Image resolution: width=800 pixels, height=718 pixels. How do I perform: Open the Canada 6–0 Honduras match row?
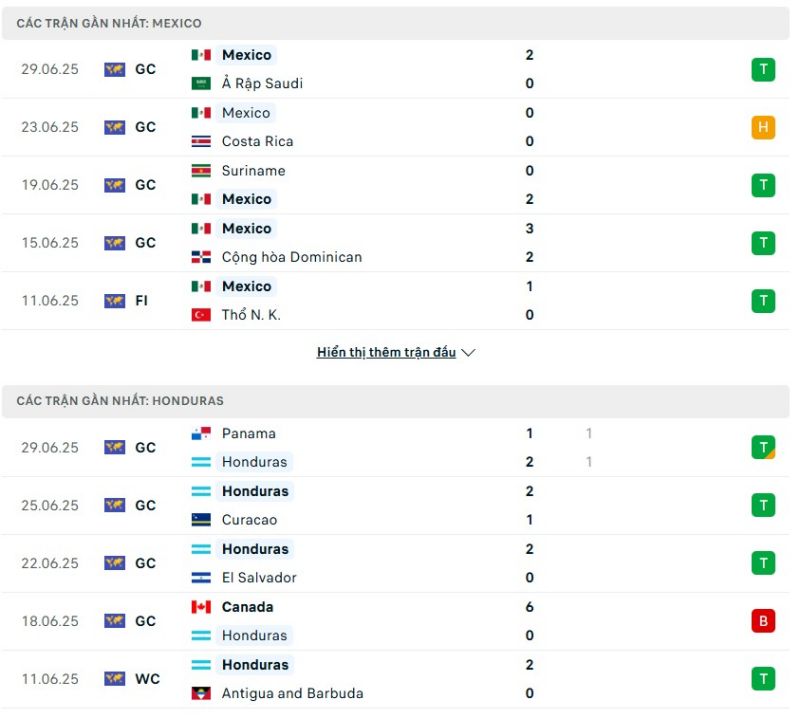tap(400, 621)
